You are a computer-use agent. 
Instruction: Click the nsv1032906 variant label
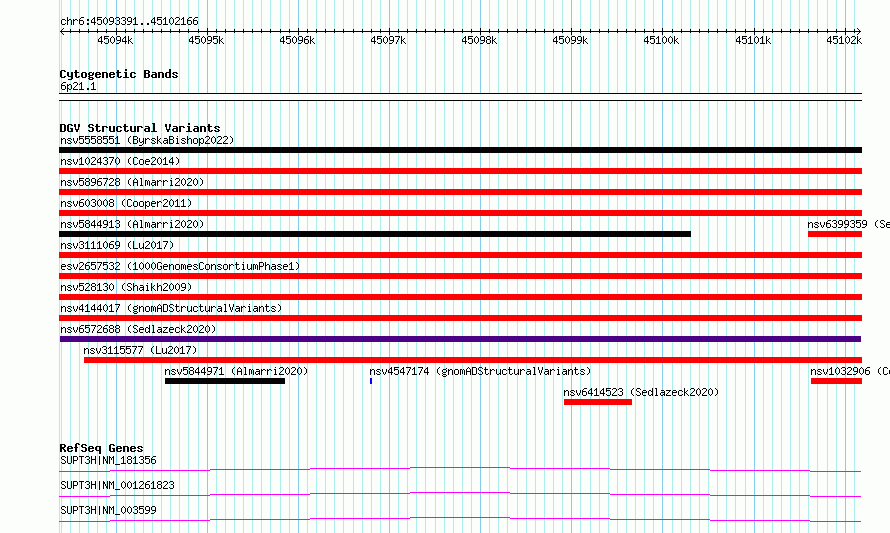850,371
